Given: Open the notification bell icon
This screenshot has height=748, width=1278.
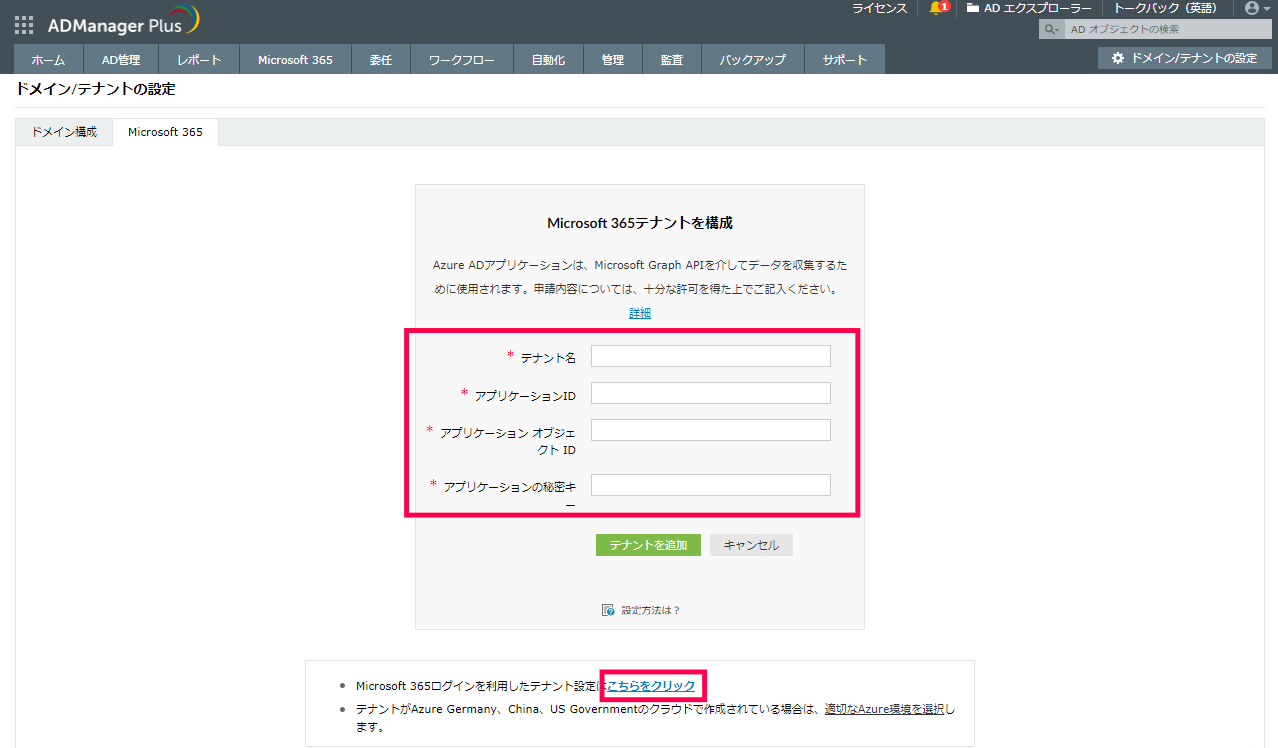Looking at the screenshot, I should [937, 8].
